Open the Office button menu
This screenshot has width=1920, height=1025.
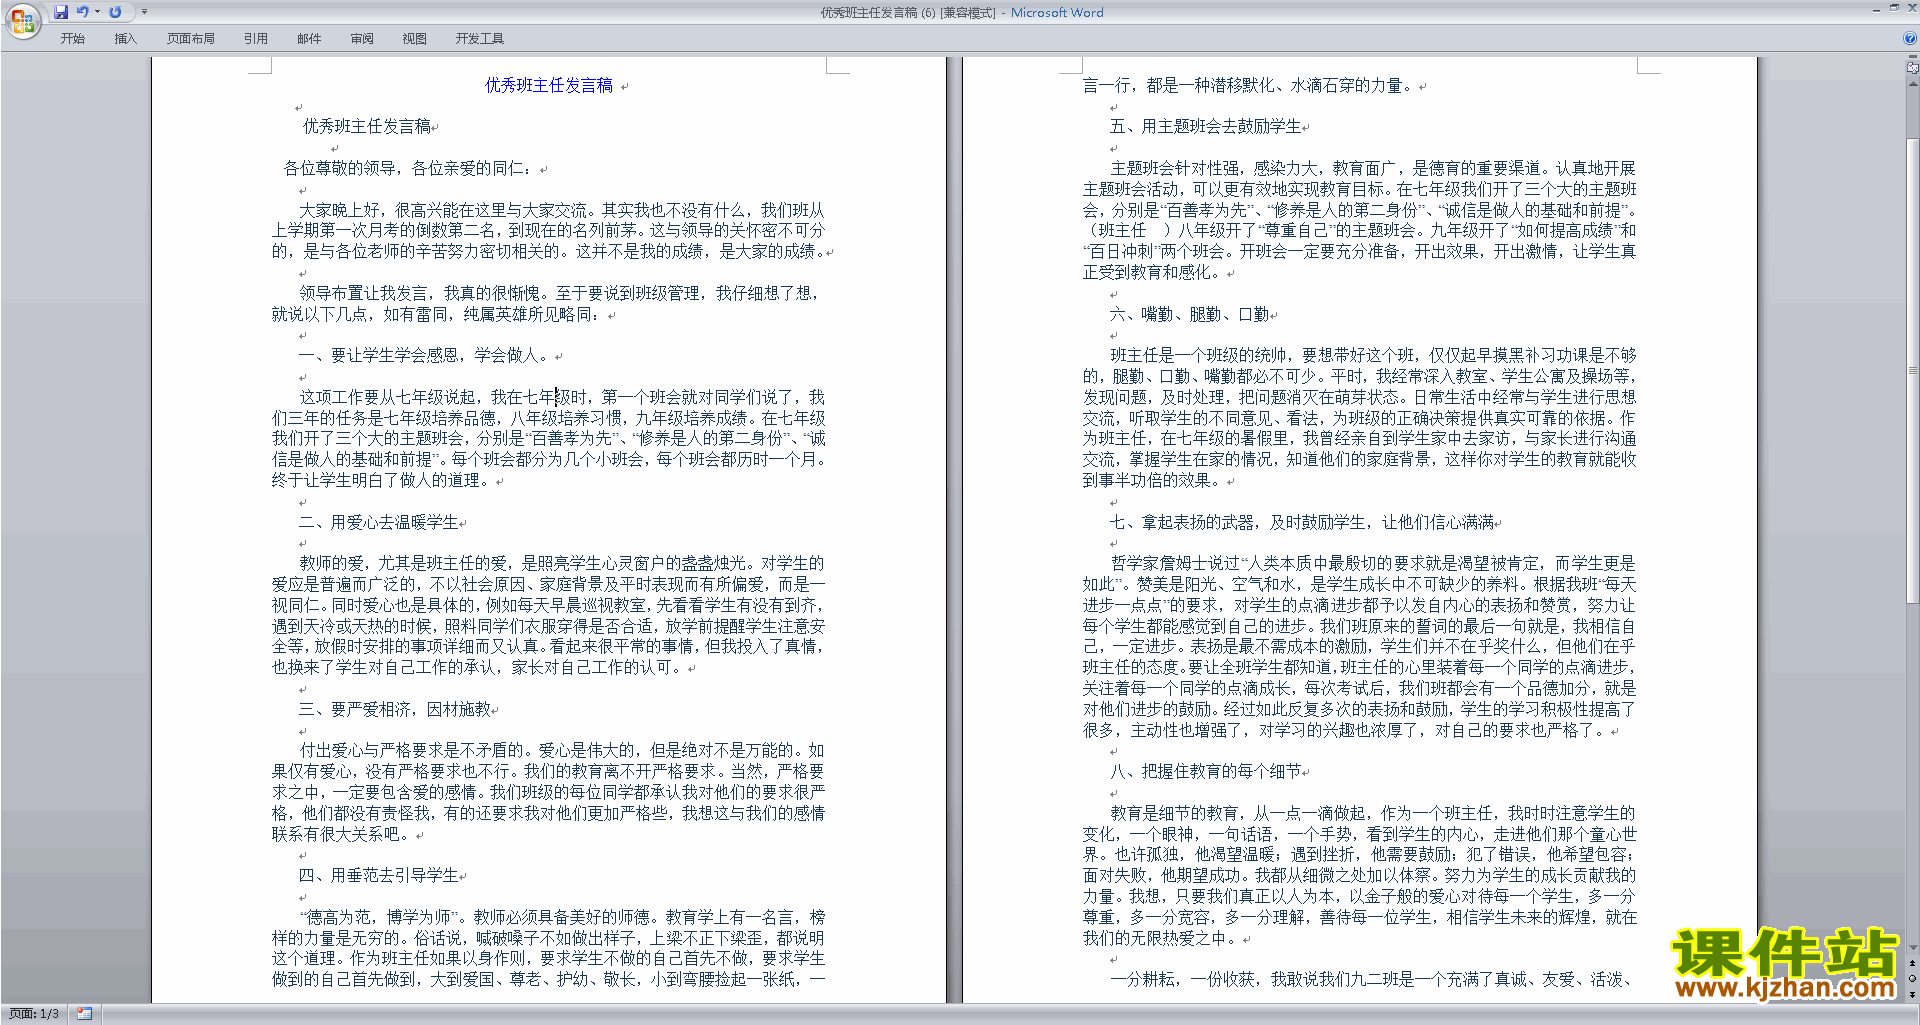pos(22,20)
